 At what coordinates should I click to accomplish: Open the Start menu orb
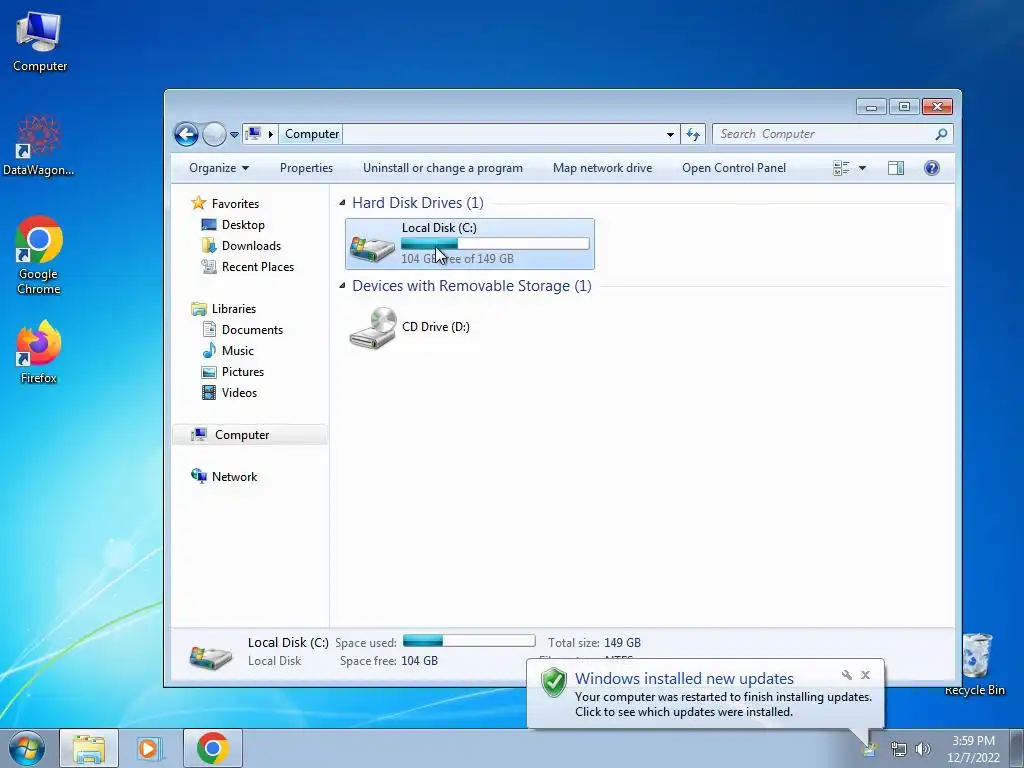[x=26, y=748]
